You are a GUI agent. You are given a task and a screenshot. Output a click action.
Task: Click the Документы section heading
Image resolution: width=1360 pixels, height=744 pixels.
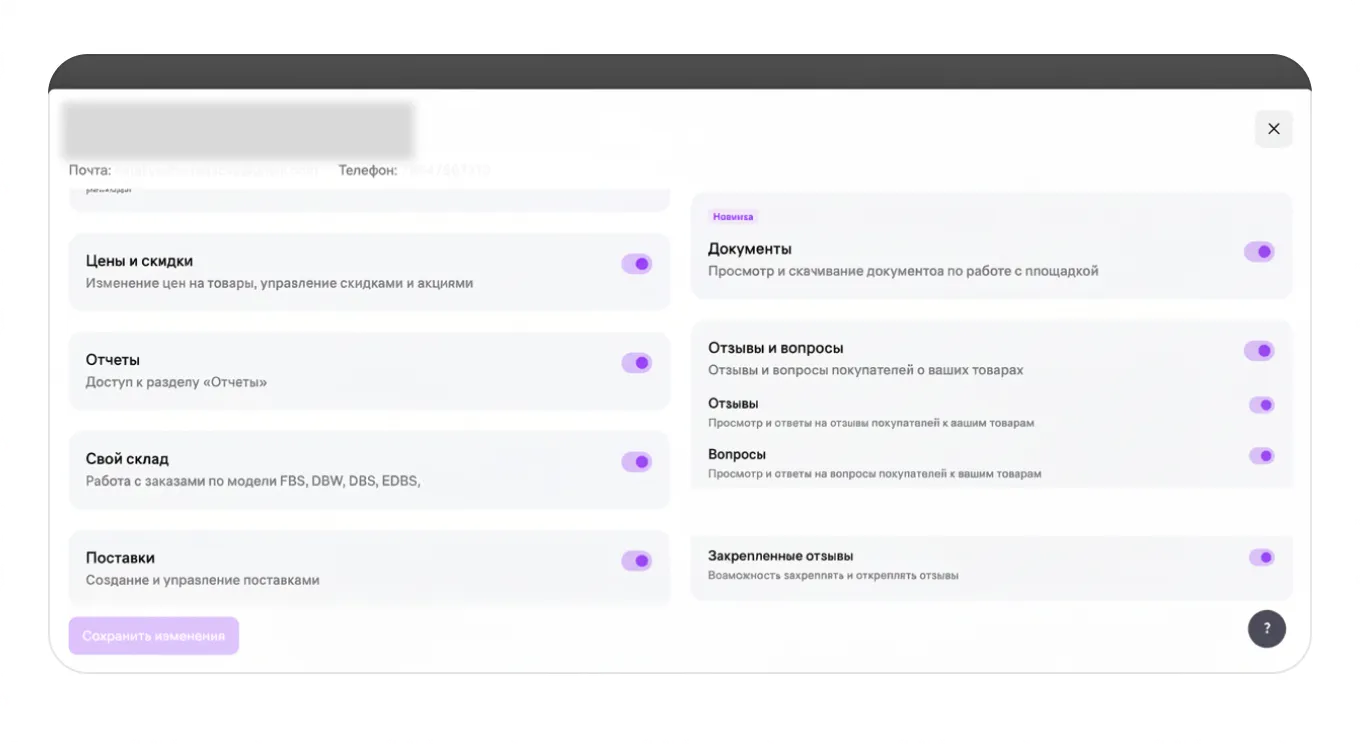749,249
